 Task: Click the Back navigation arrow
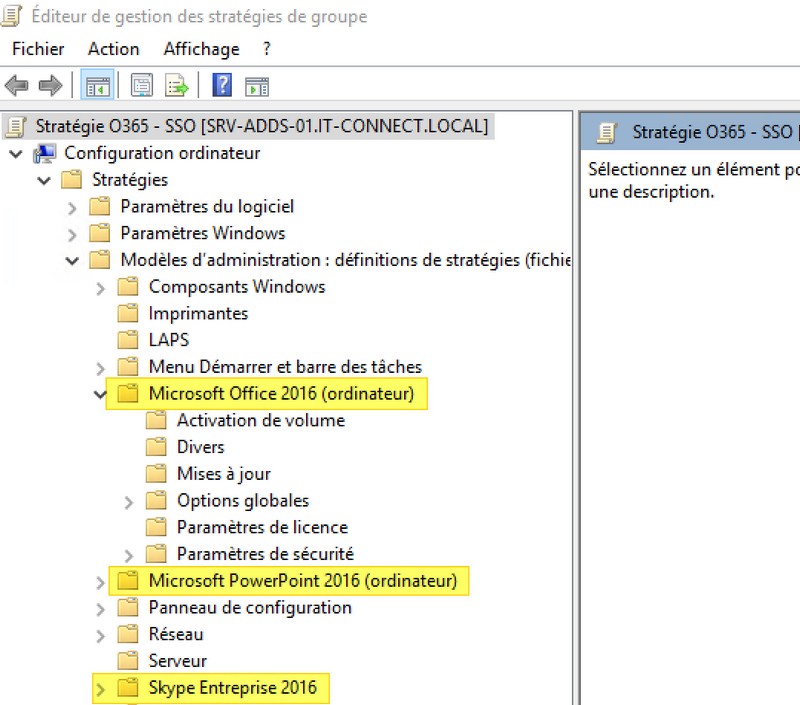16,85
